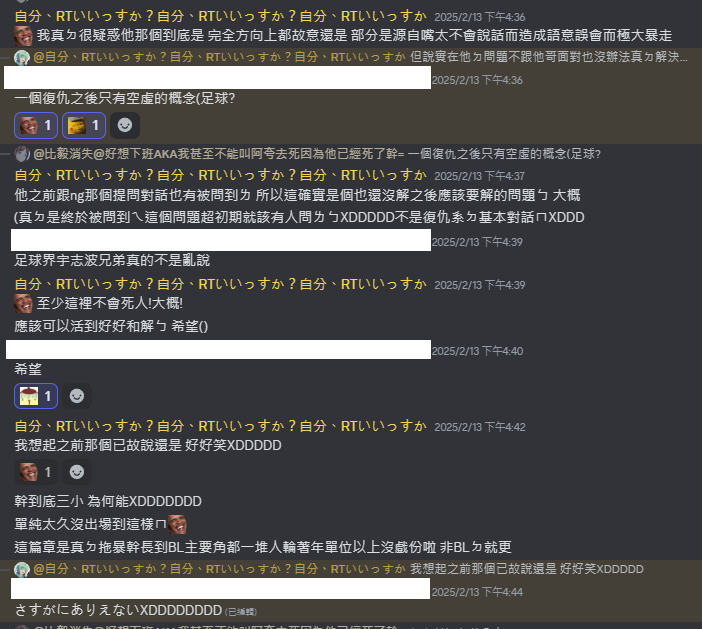Add a reaction to the 希望 message
Screen dimensions: 702x629
point(77,396)
